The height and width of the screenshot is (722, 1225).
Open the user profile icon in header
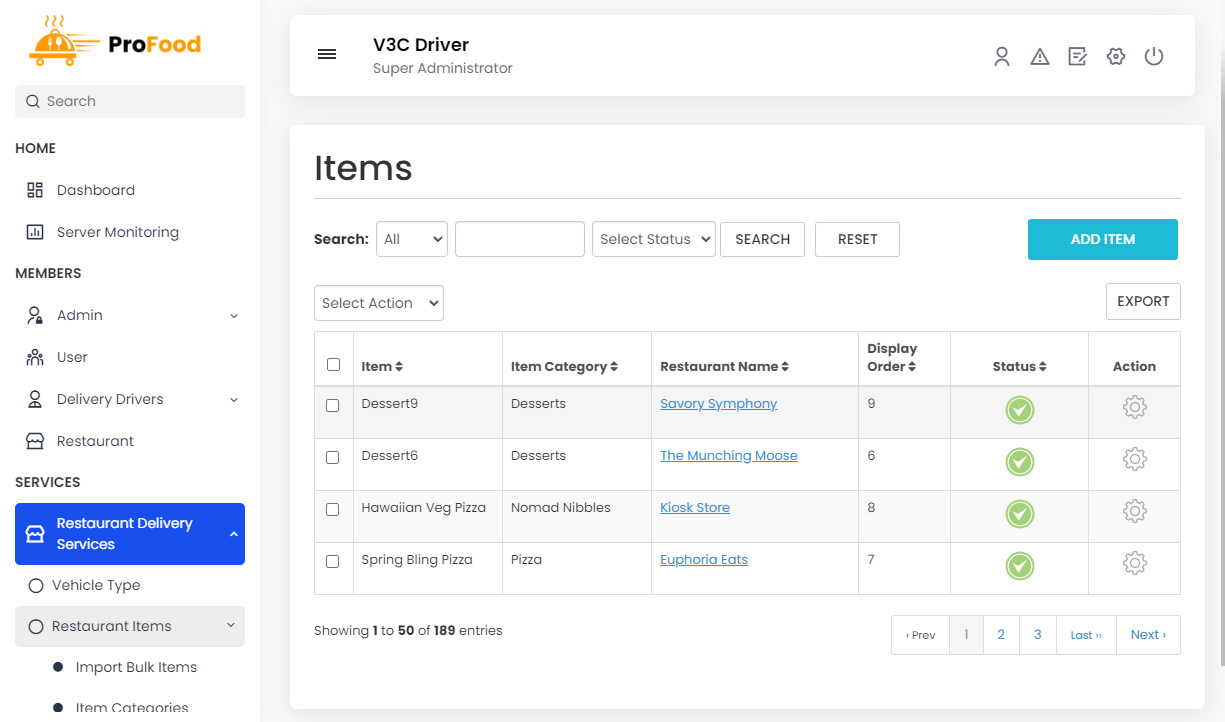(1001, 57)
